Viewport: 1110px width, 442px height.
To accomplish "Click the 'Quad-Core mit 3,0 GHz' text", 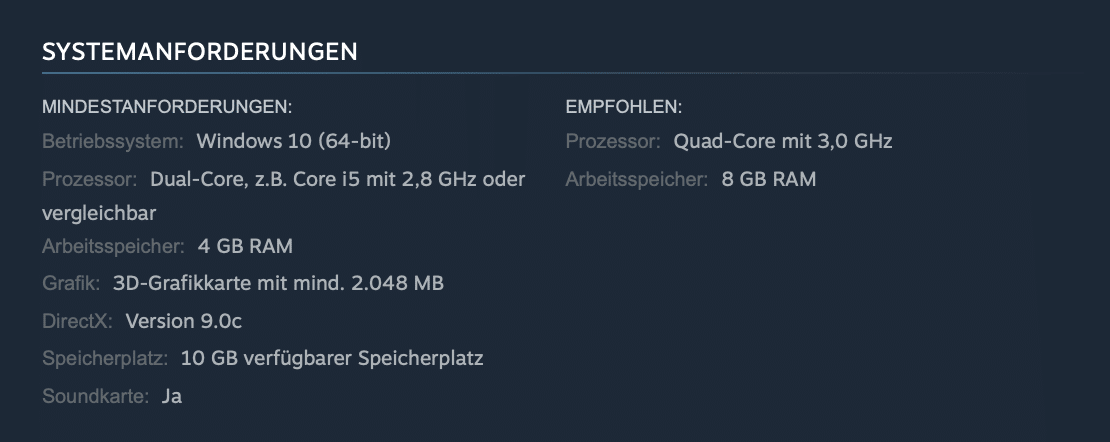I will click(783, 141).
